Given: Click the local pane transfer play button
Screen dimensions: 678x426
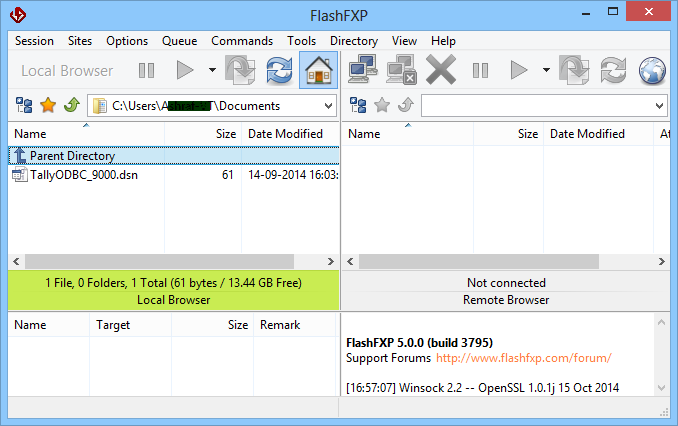Looking at the screenshot, I should point(185,70).
